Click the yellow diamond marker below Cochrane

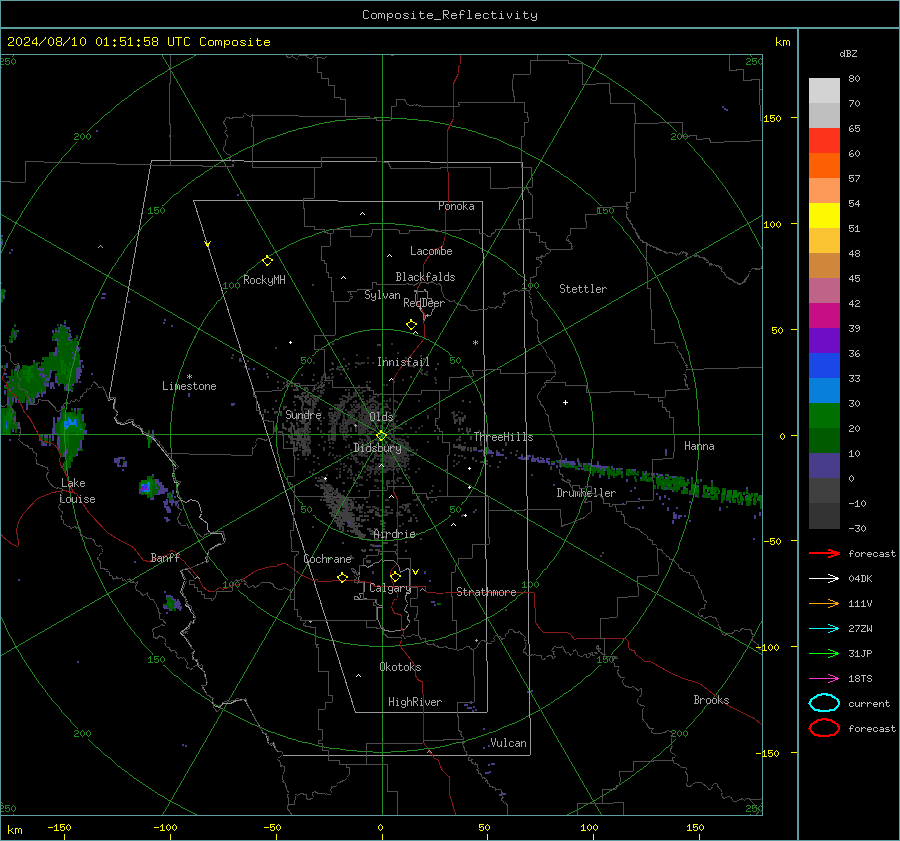[x=342, y=577]
